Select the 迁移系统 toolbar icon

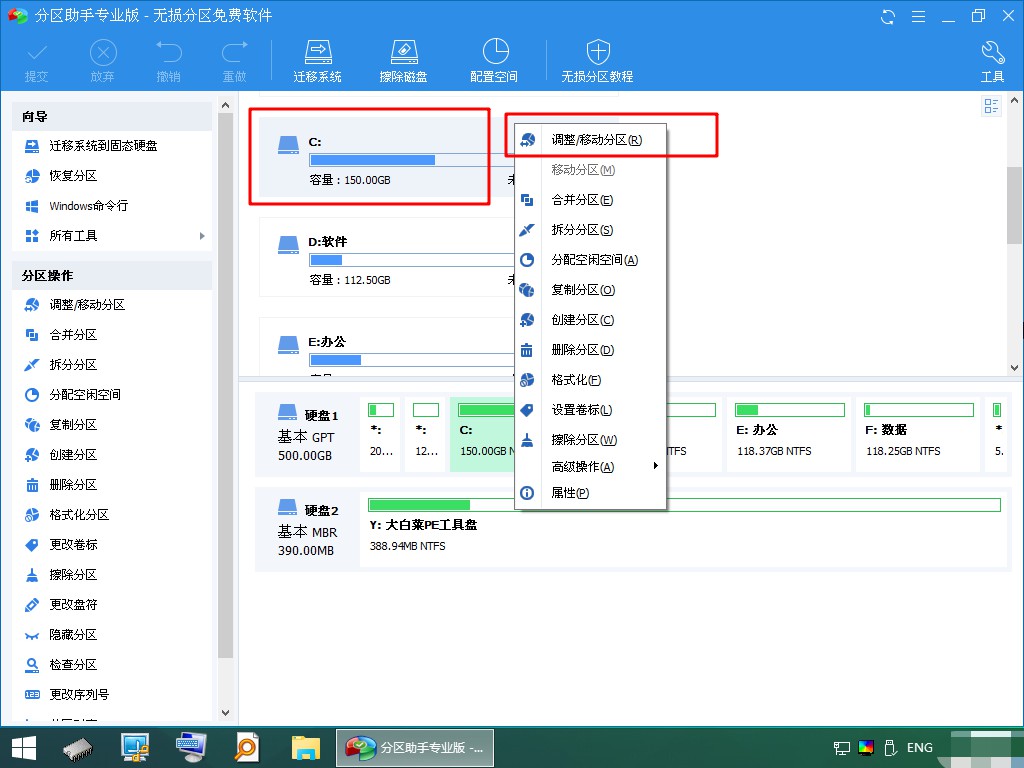(317, 57)
